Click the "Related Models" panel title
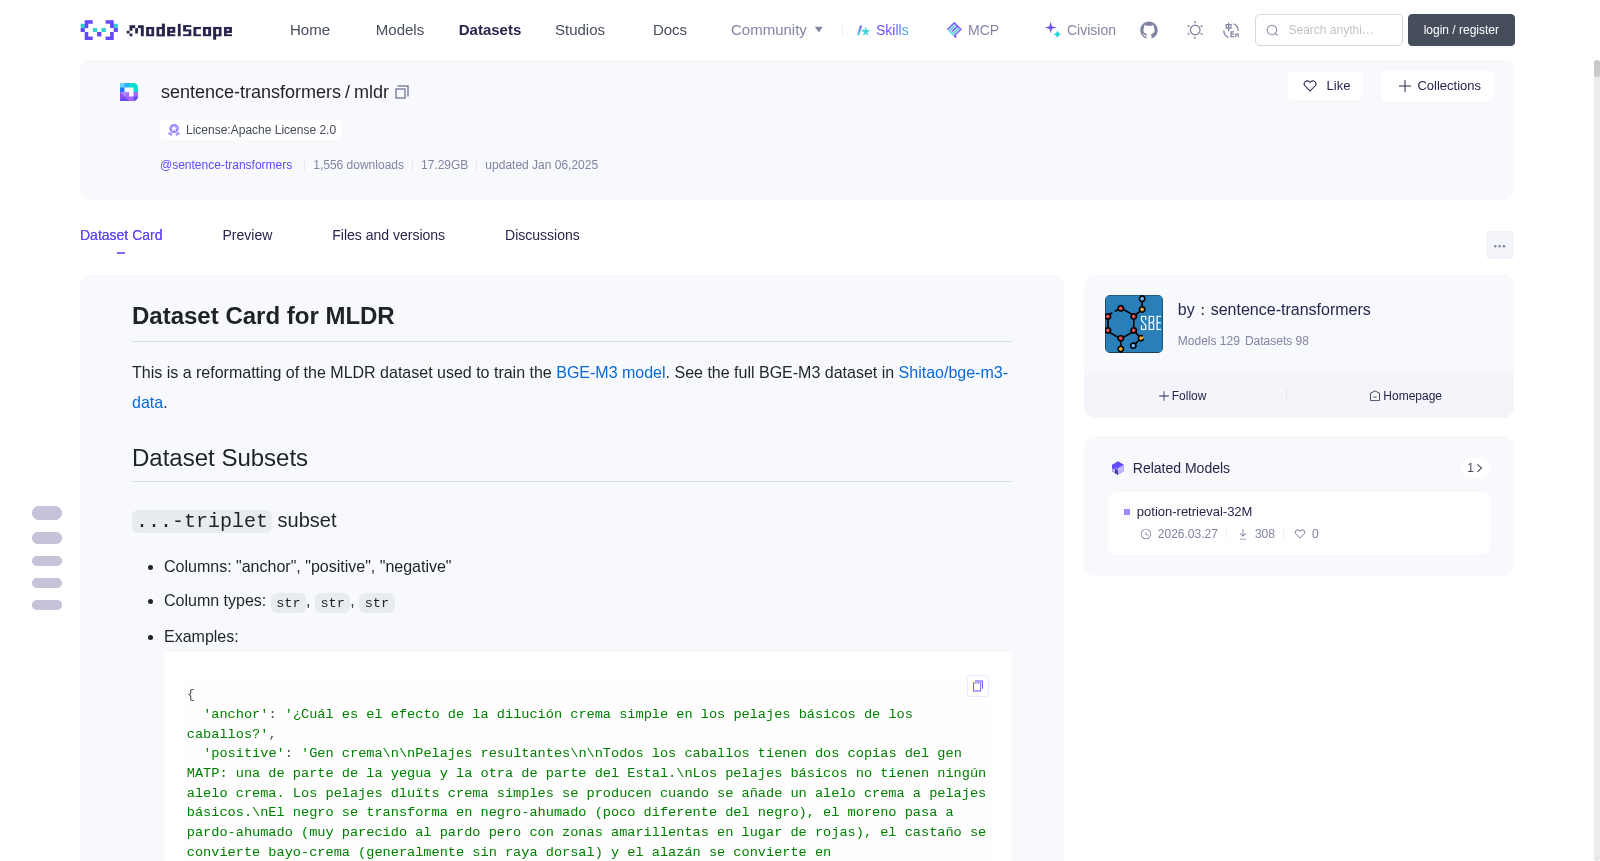 [x=1181, y=468]
